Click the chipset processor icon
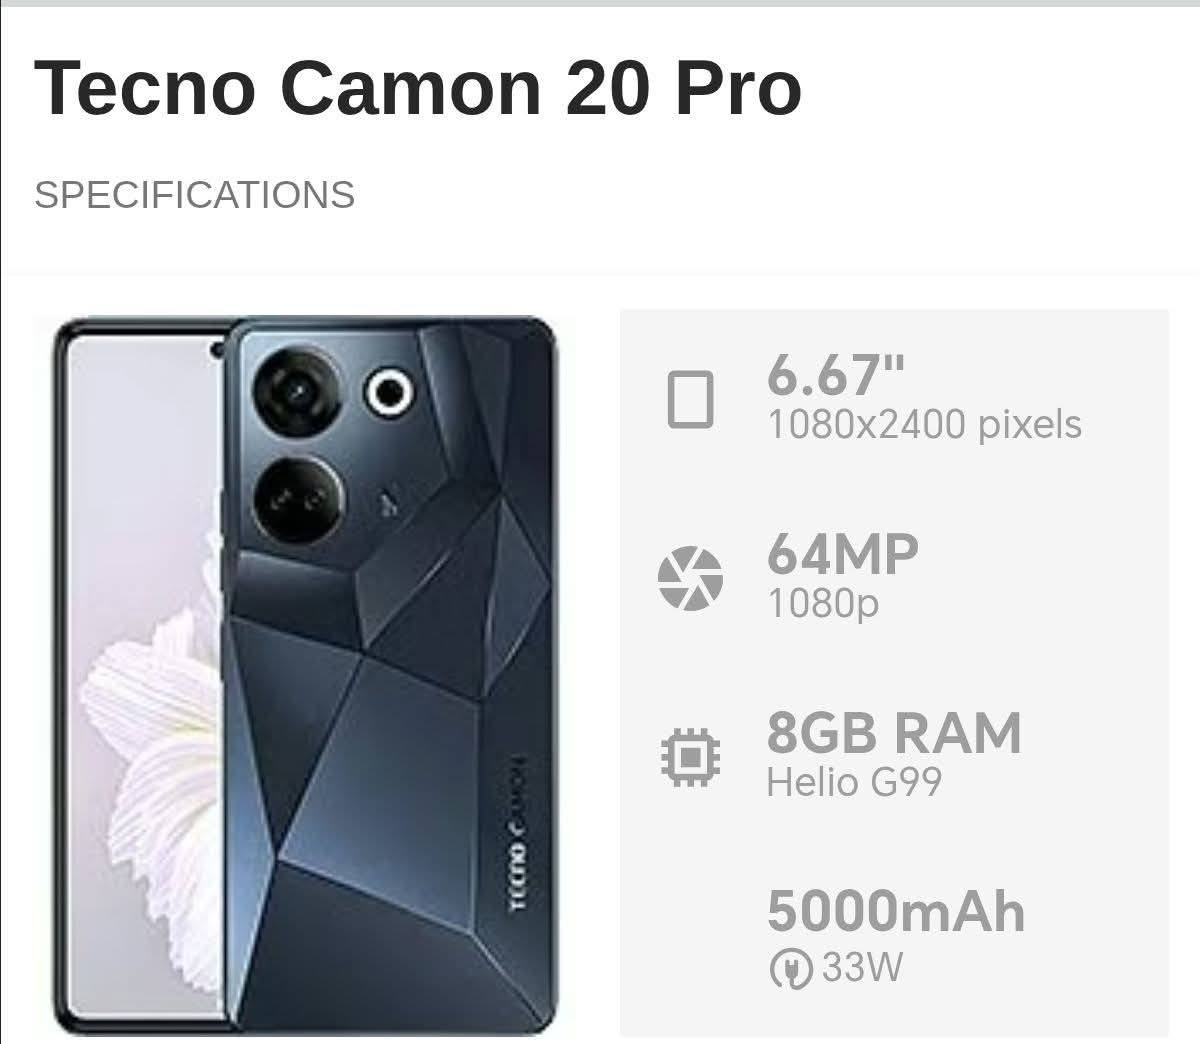Screen dimensions: 1200x1044 tap(689, 757)
